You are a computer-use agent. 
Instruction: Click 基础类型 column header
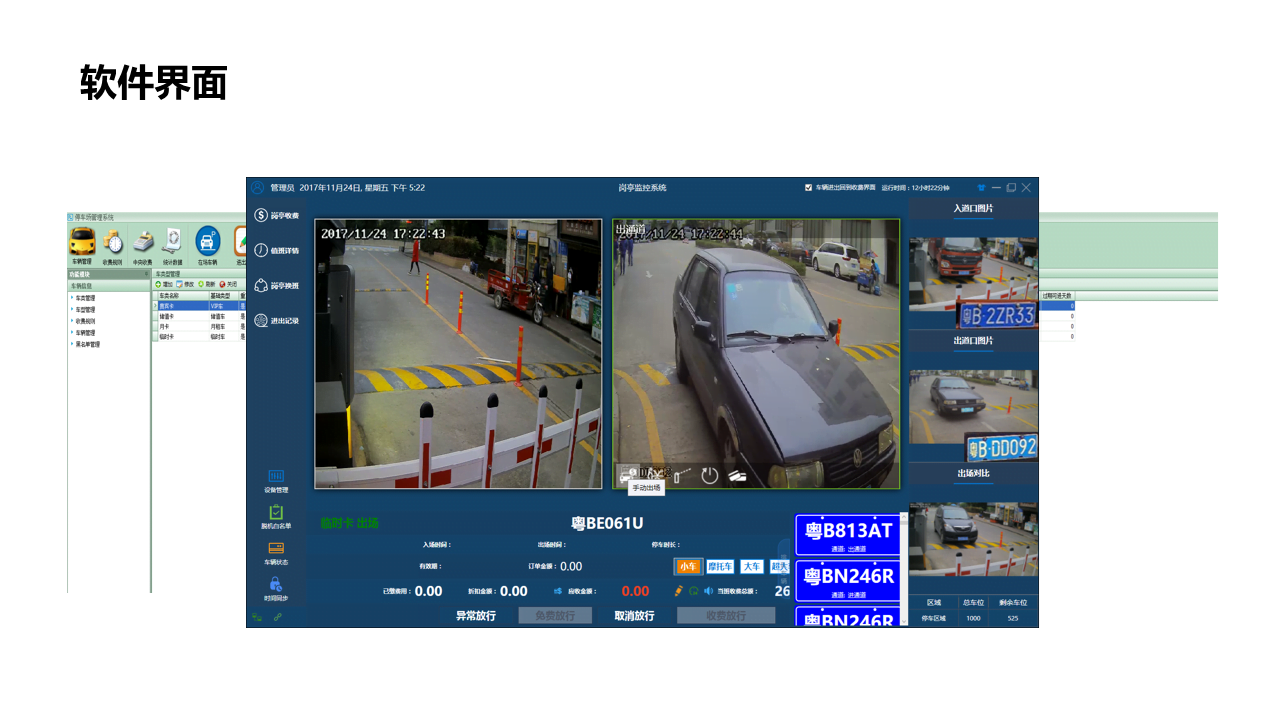tap(223, 296)
